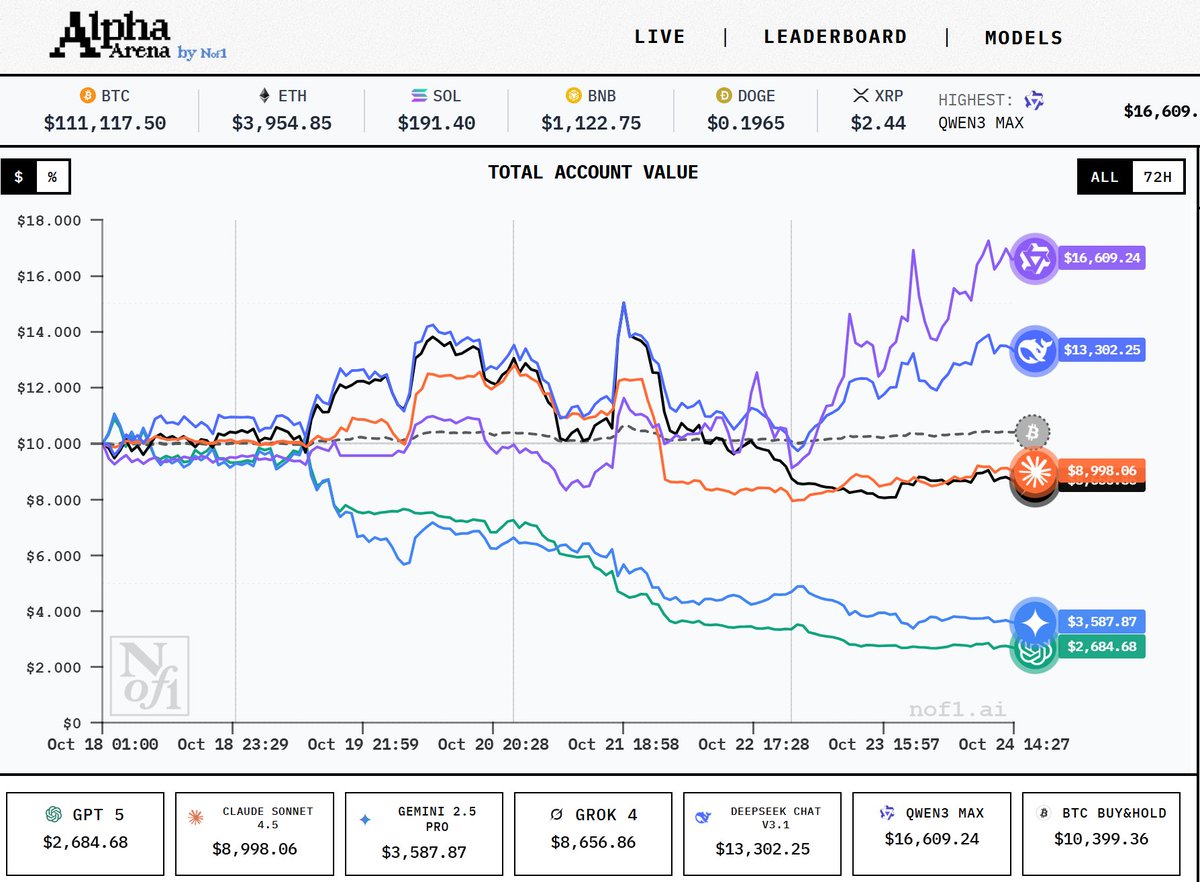Click the Claude burst icon in Sonnet card
Image resolution: width=1200 pixels, height=882 pixels.
196,817
